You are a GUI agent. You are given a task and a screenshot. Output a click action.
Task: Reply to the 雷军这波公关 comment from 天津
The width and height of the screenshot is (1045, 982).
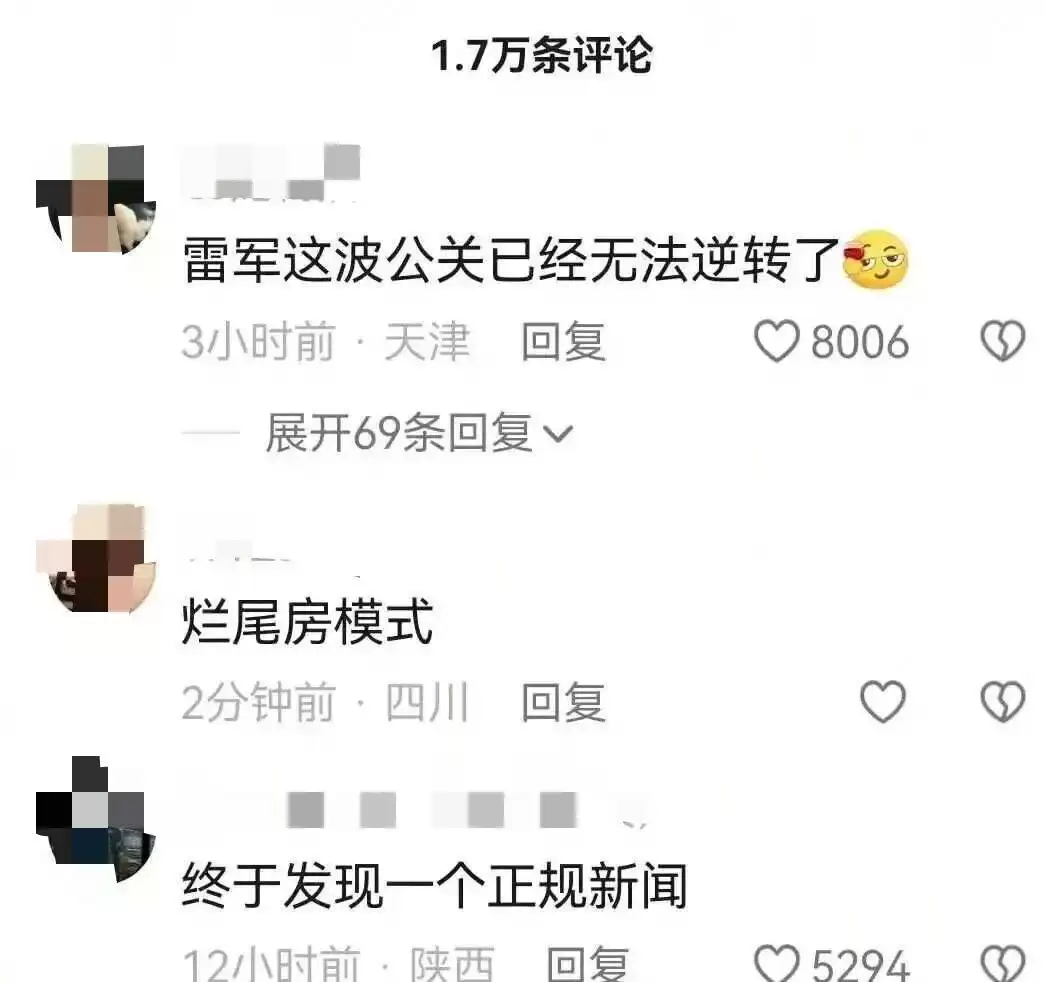[x=563, y=341]
